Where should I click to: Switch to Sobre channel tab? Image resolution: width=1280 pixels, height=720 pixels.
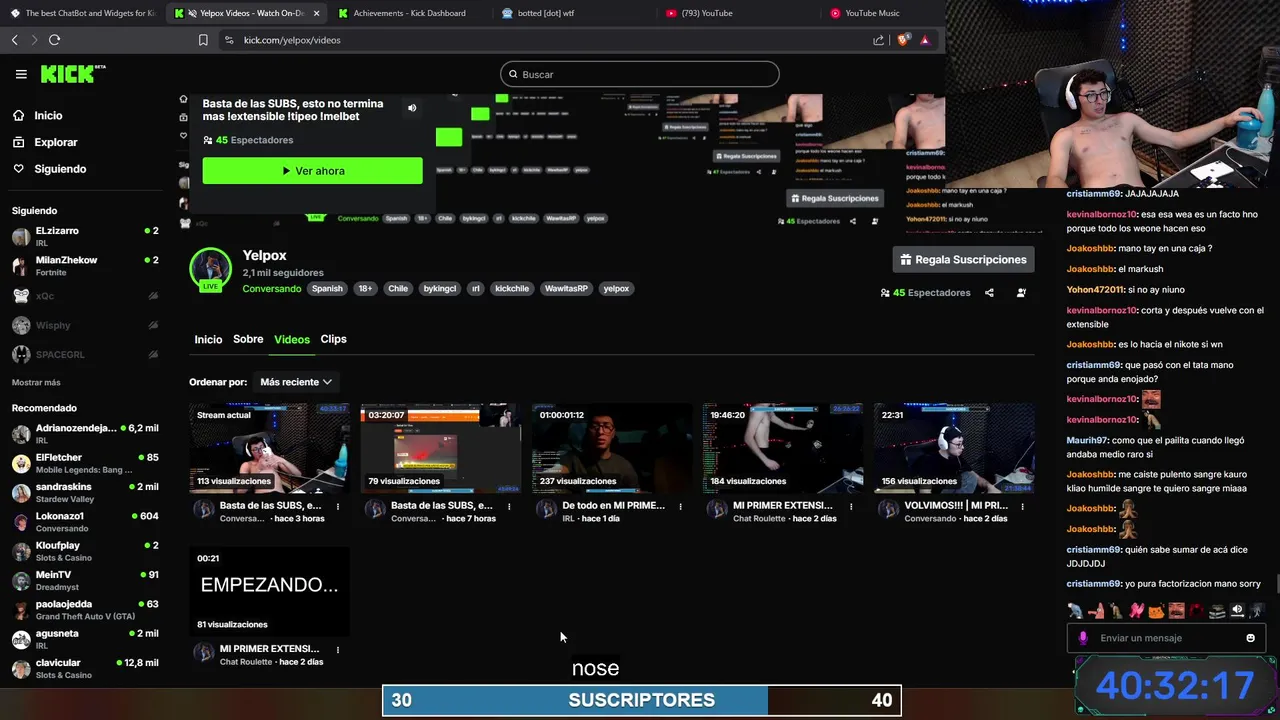click(248, 339)
